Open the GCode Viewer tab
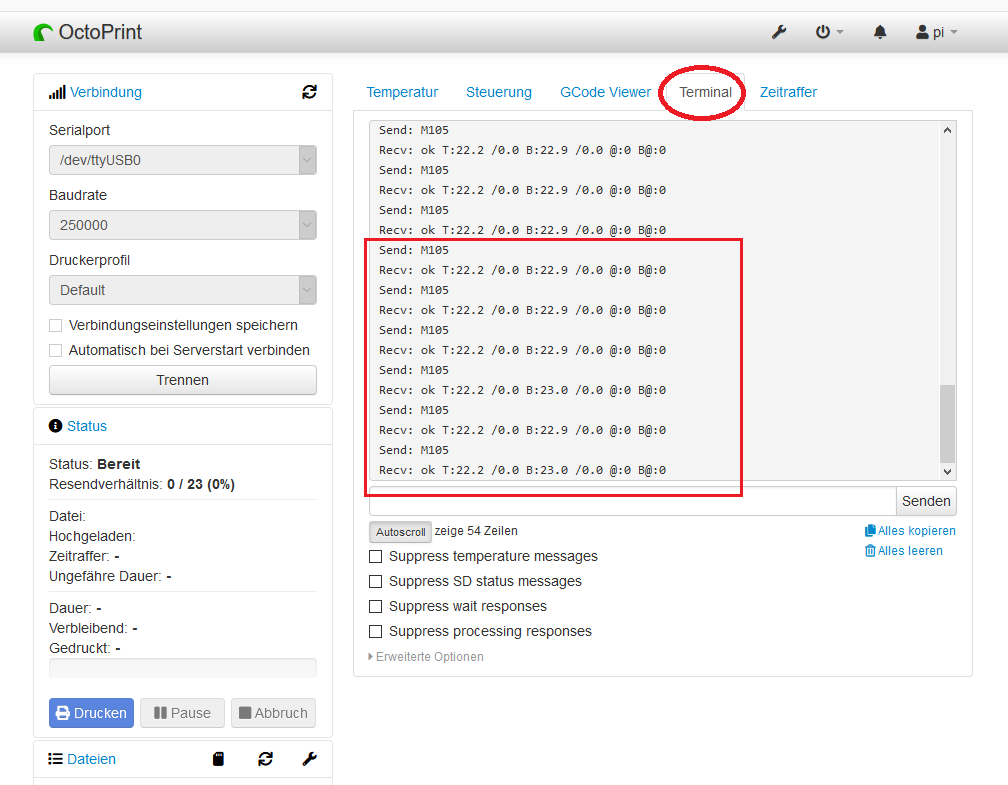 click(605, 92)
